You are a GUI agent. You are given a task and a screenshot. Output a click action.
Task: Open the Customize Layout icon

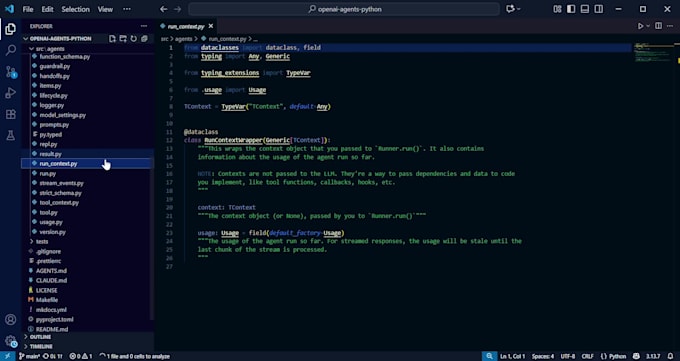point(557,9)
